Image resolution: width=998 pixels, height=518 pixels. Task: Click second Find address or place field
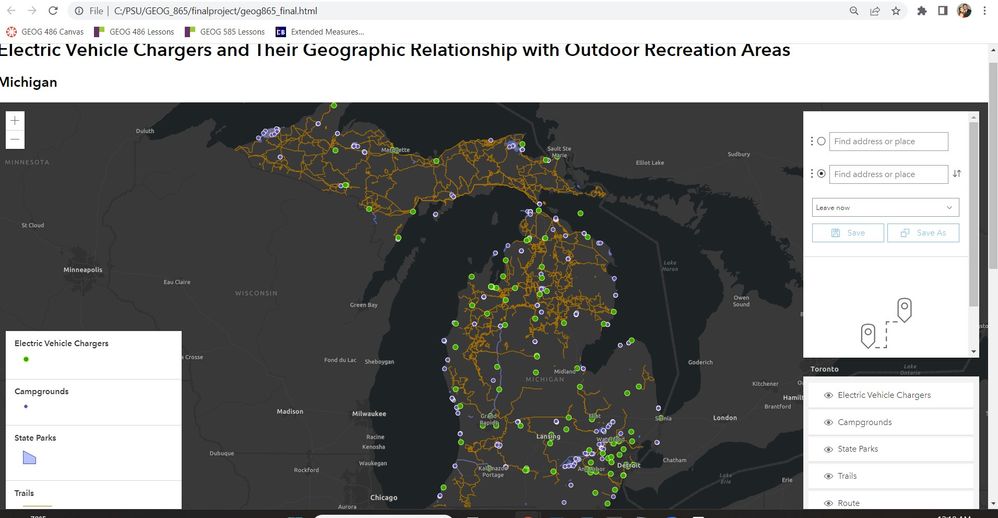pyautogui.click(x=889, y=174)
